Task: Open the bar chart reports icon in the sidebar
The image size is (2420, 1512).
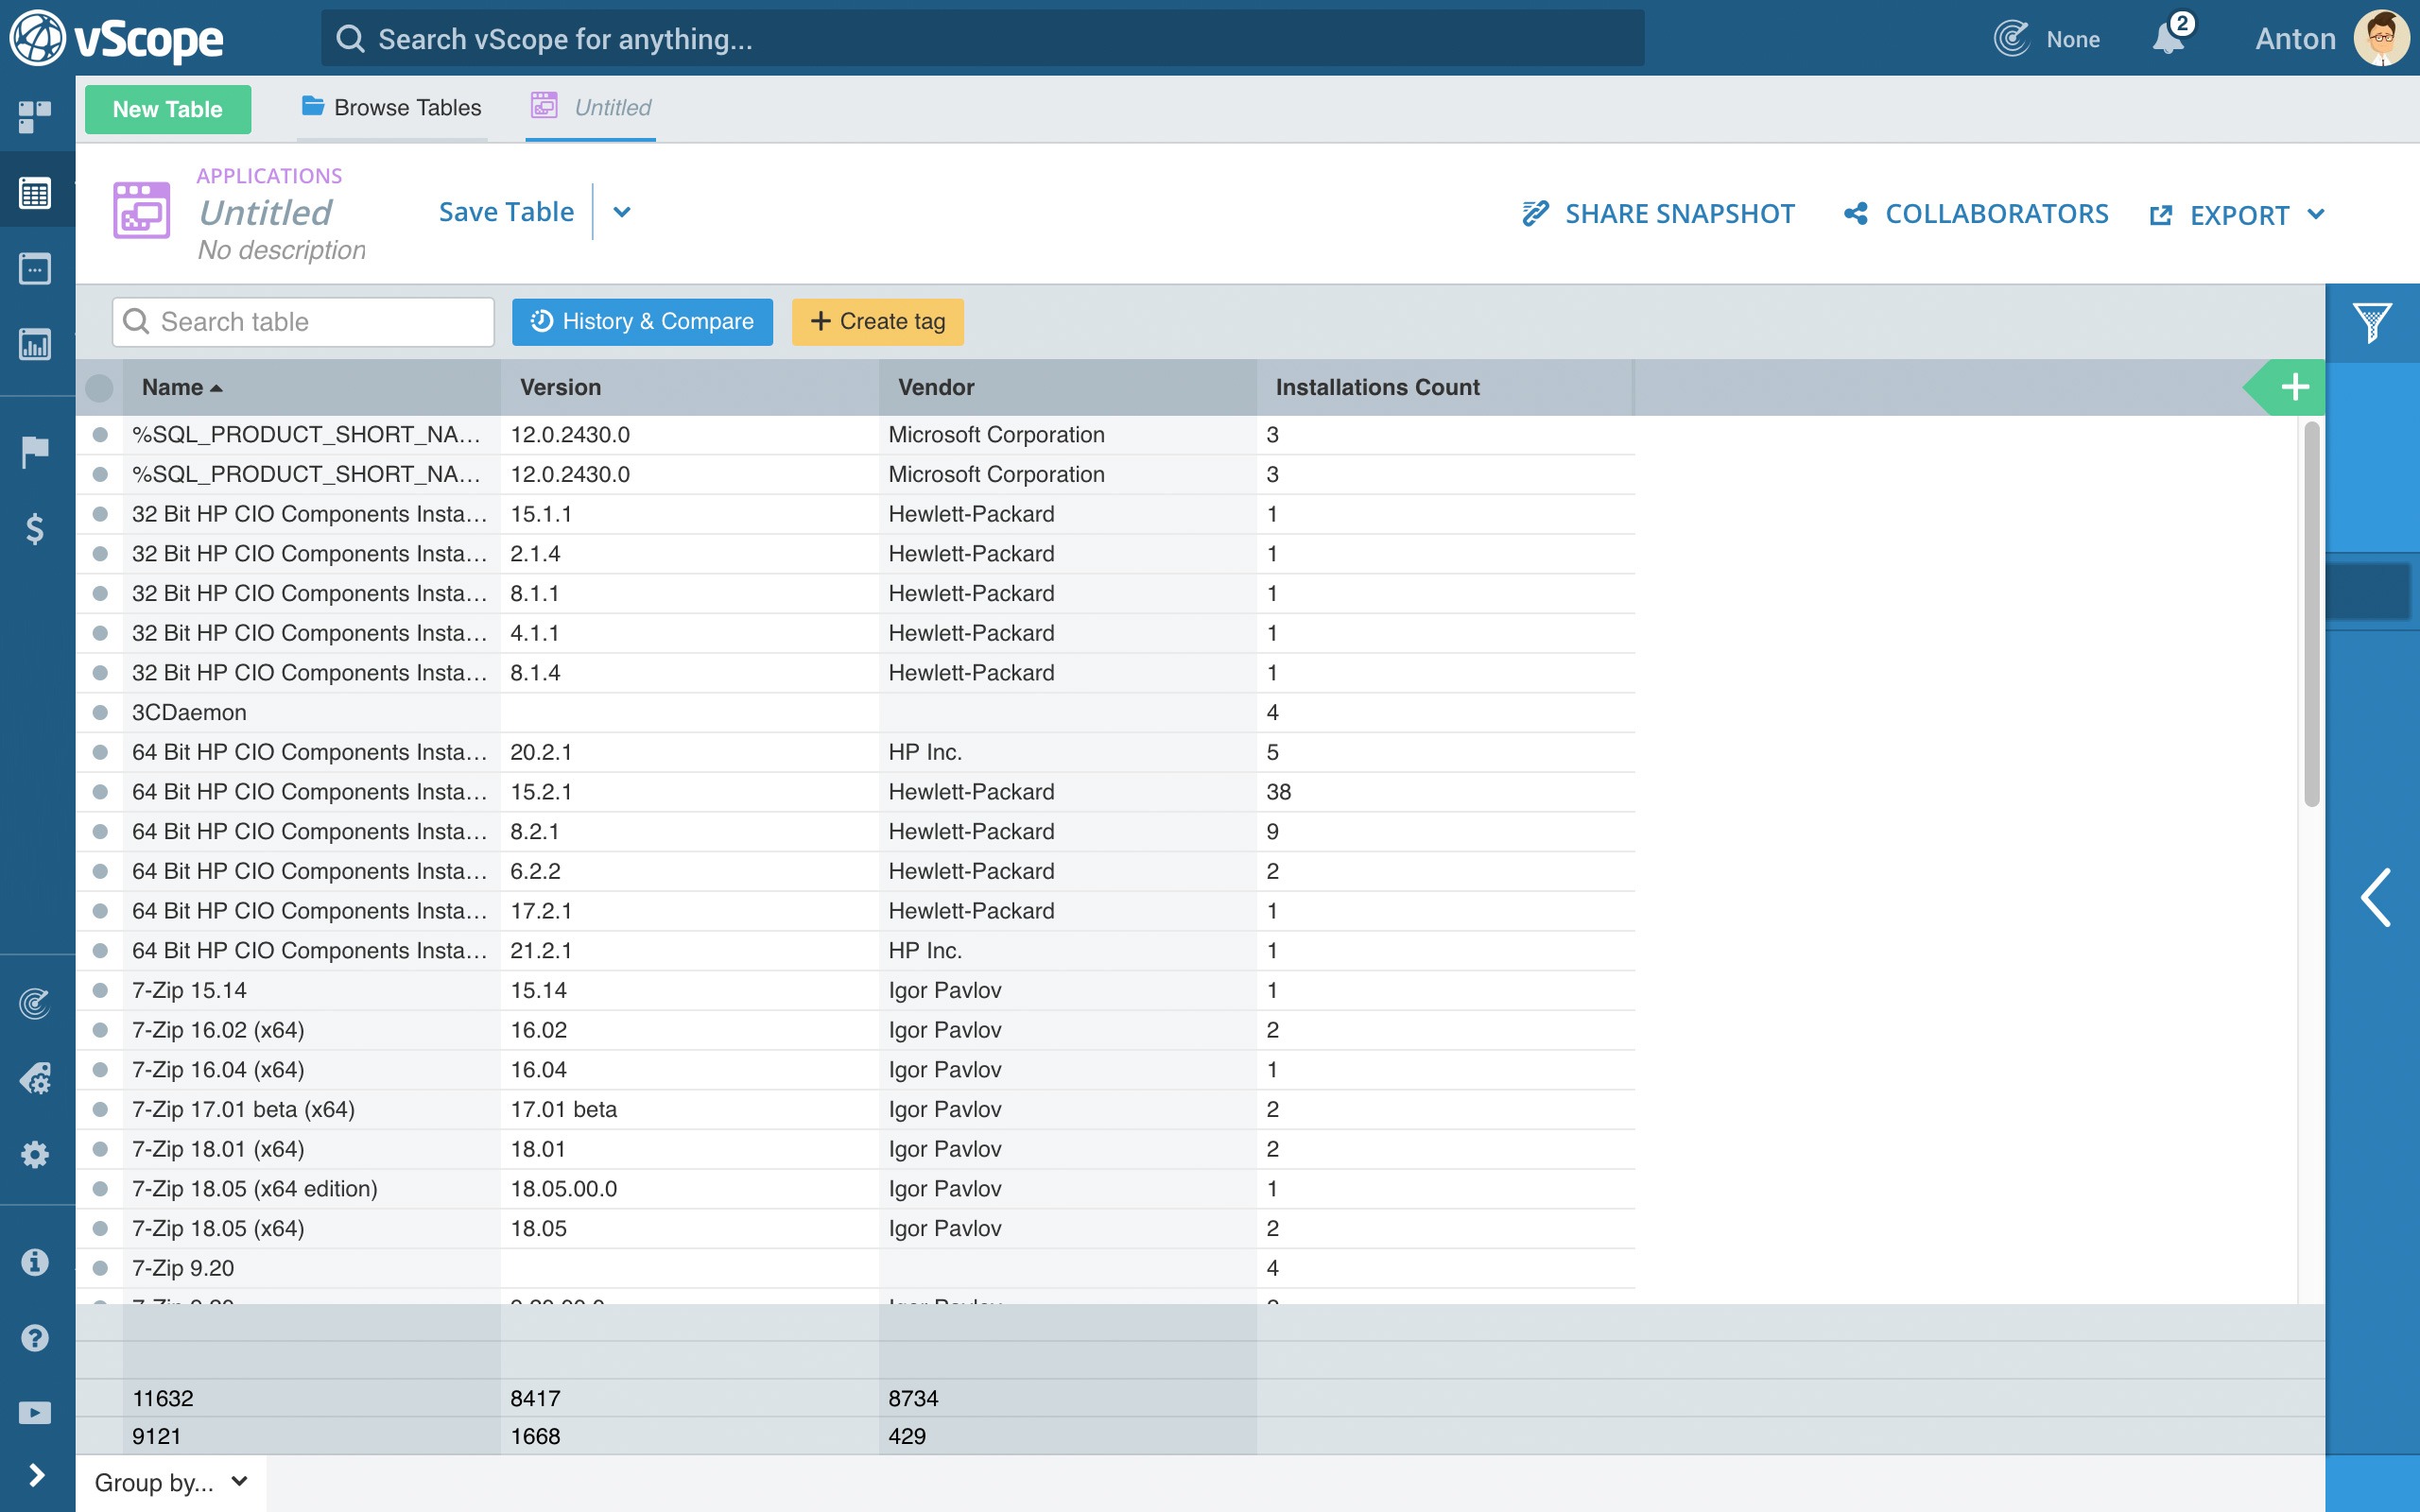Action: point(35,345)
